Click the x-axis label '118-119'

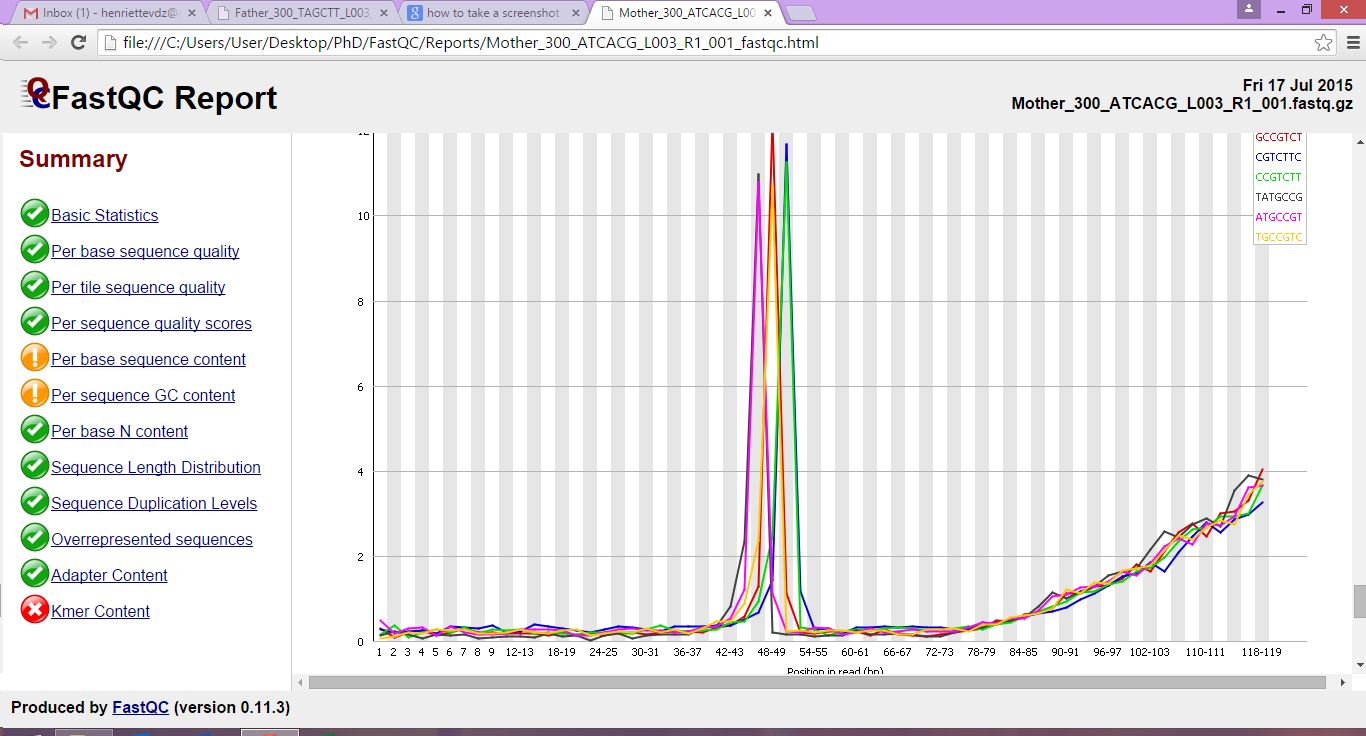(1261, 652)
